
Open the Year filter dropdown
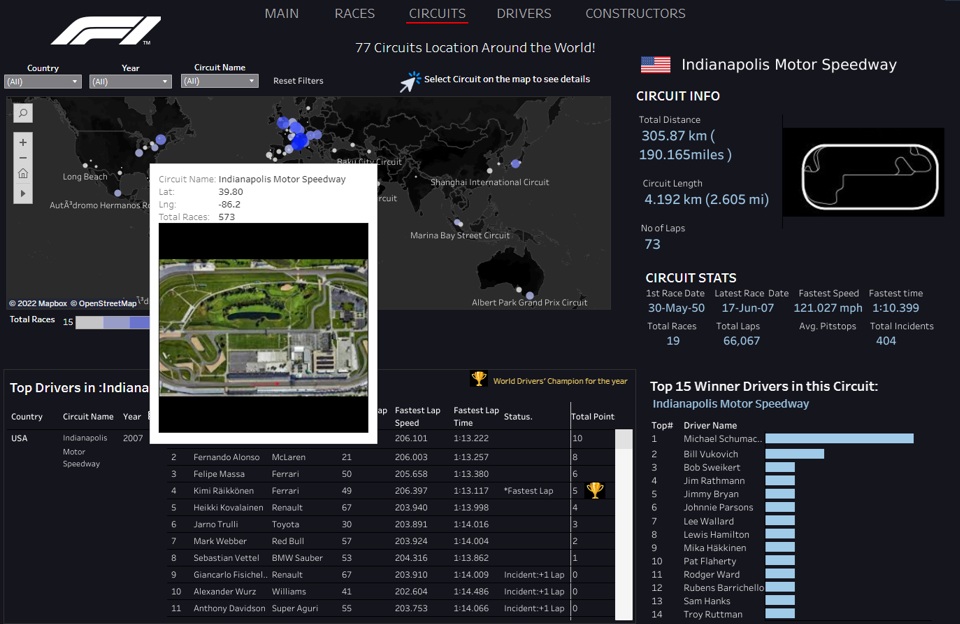click(x=130, y=80)
